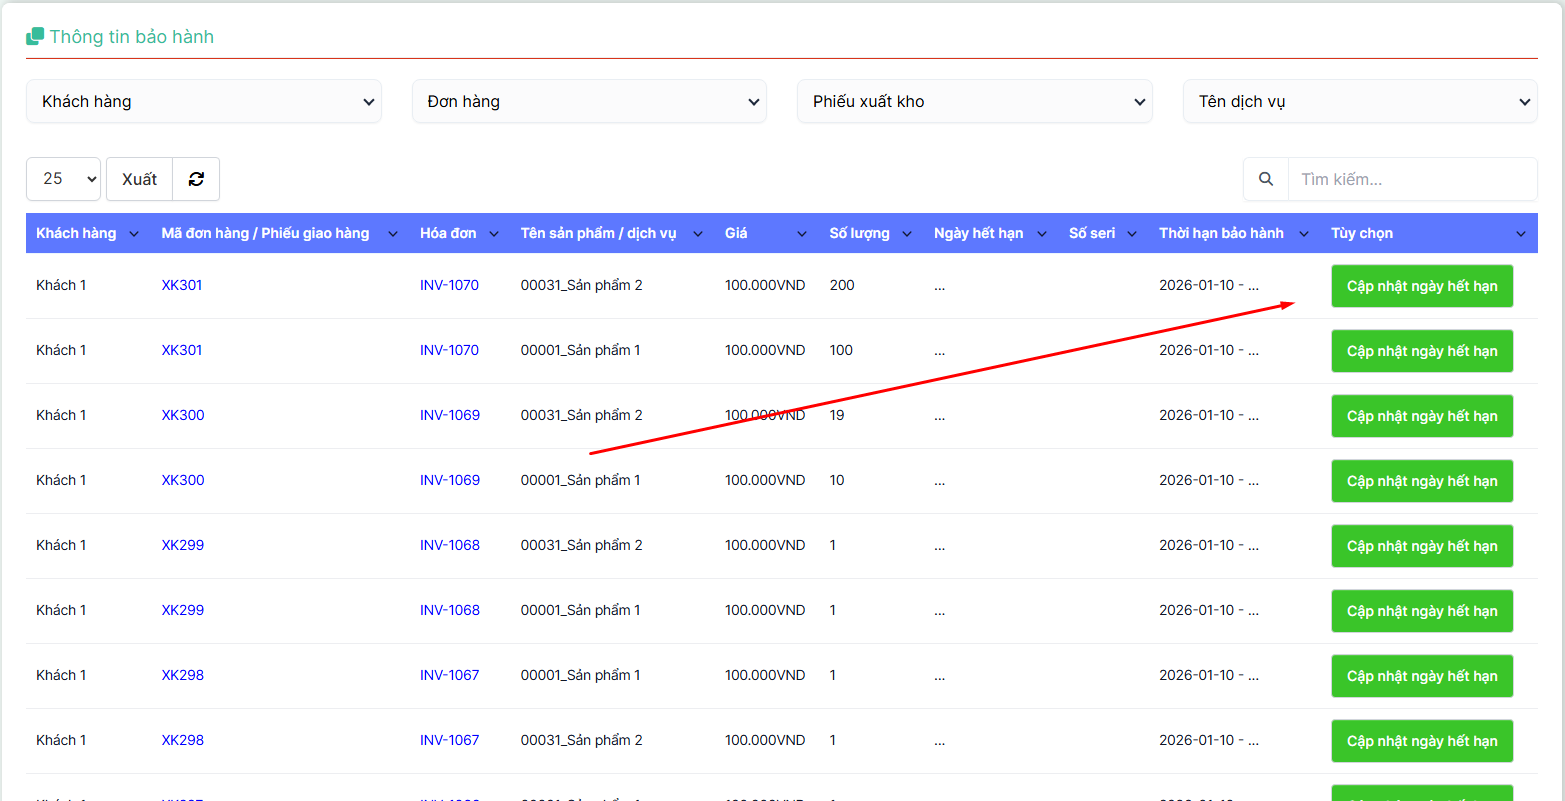1565x801 pixels.
Task: Expand the Phiếu xuất kho dropdown
Action: click(974, 101)
